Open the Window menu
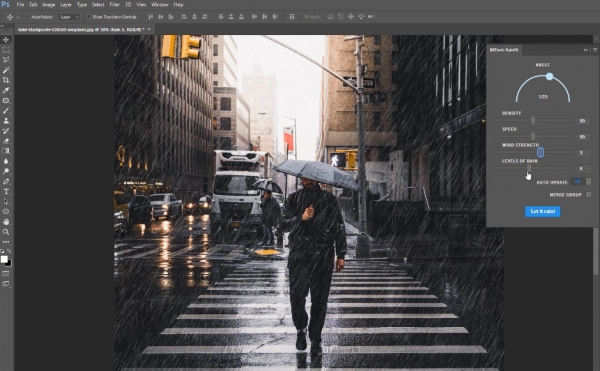 click(x=160, y=5)
